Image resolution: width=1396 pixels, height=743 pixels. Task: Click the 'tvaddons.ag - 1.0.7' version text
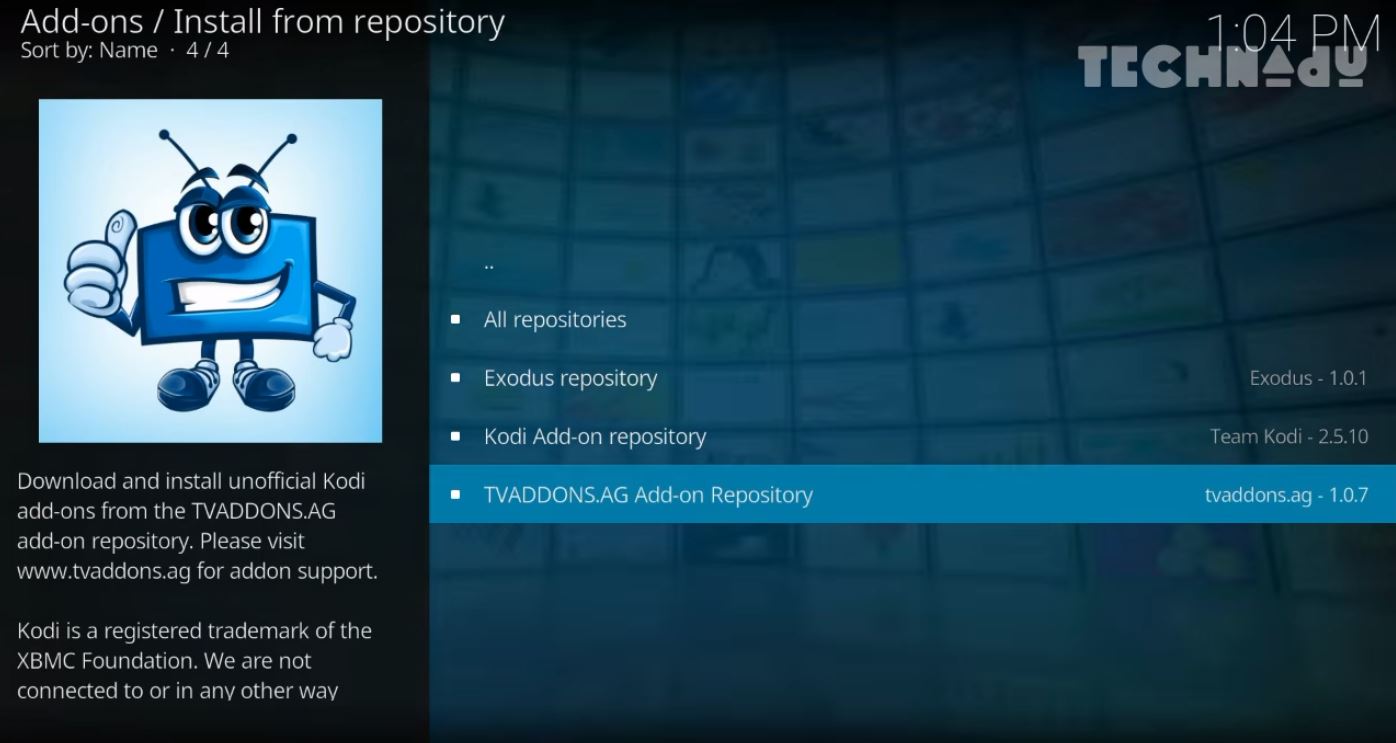click(1286, 494)
